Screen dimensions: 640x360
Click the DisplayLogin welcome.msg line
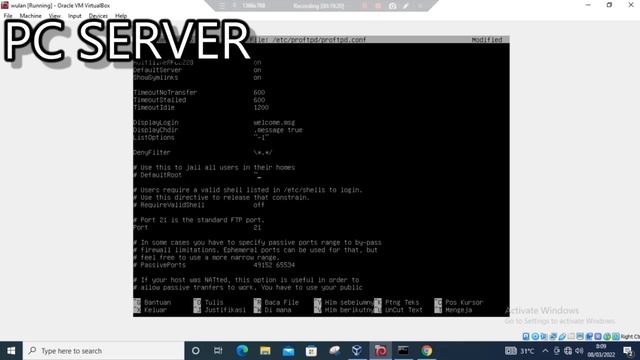pyautogui.click(x=214, y=122)
